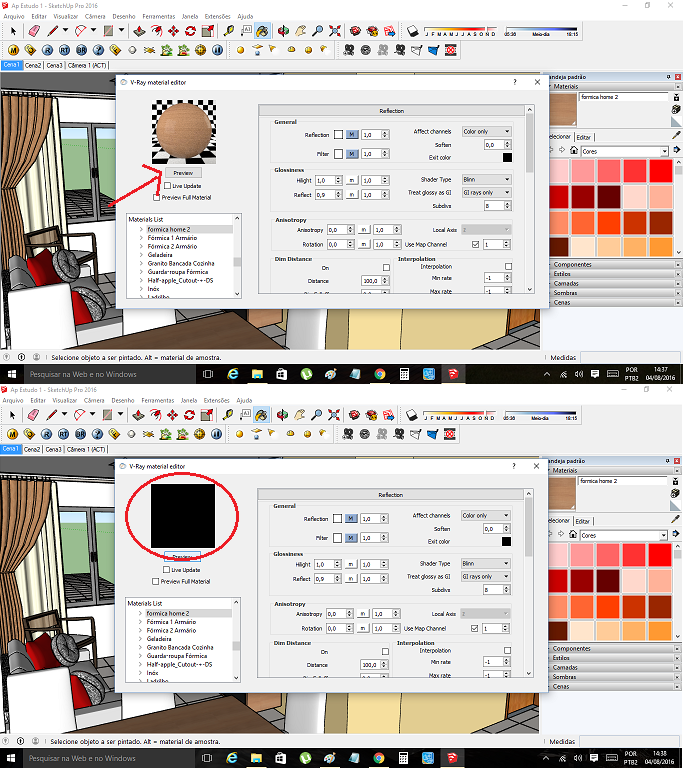The width and height of the screenshot is (684, 768).
Task: Expand Guarda-roupa Fórmica in lower Materials List
Action: [140, 656]
